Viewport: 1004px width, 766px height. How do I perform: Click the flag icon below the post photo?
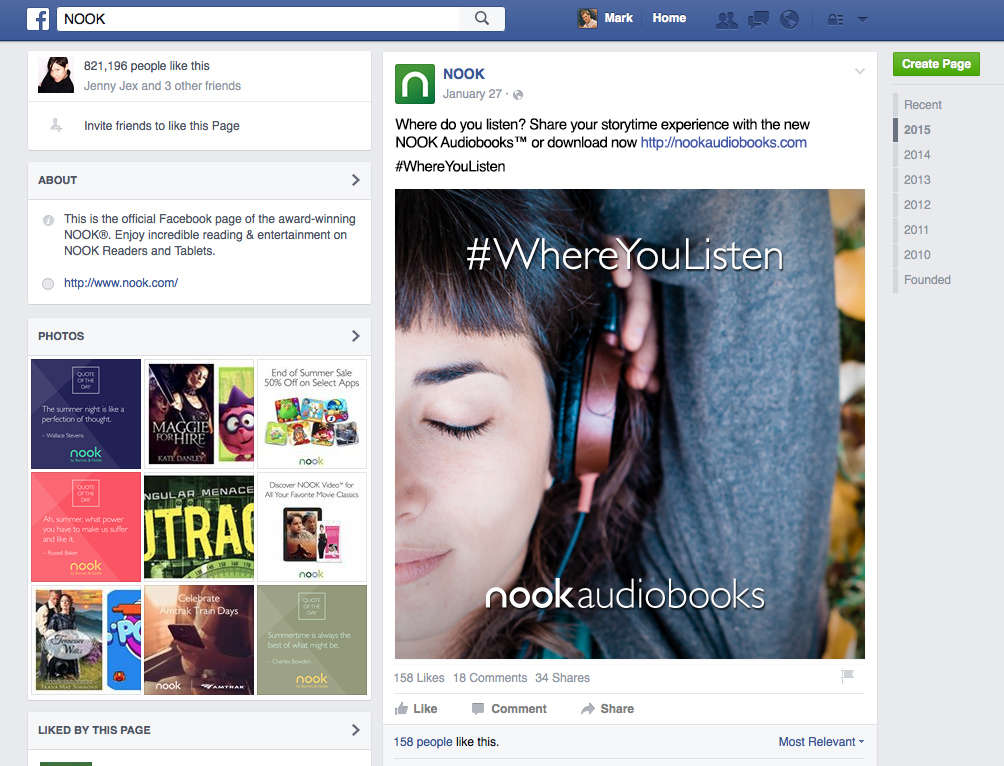coord(847,676)
